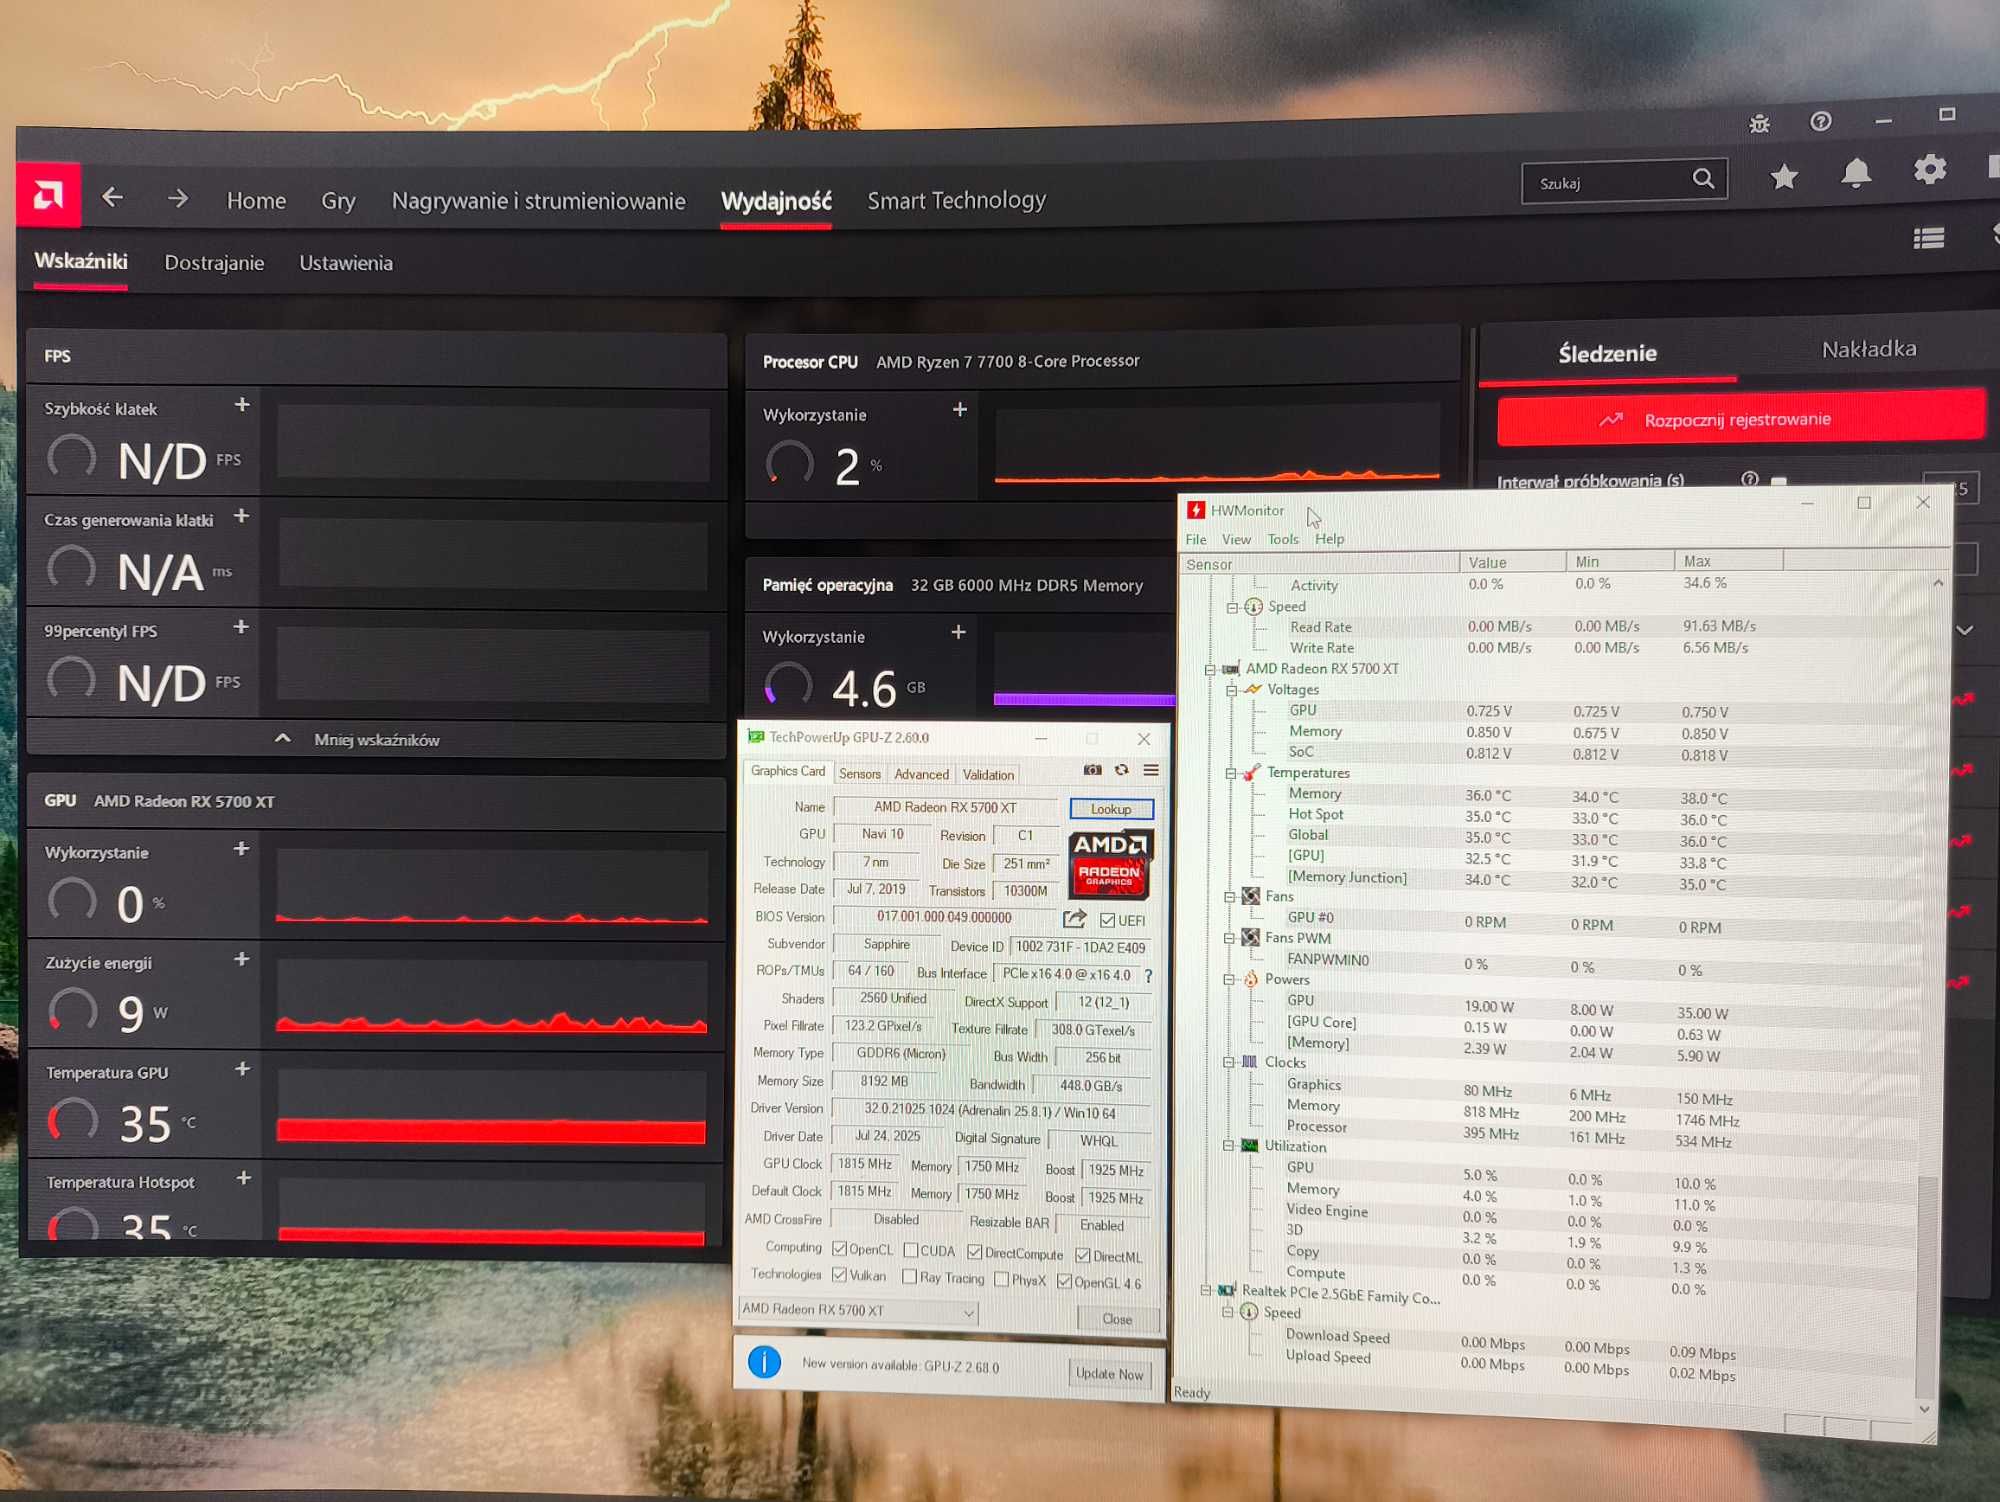The width and height of the screenshot is (2000, 1502).
Task: Click Bus Interface question mark in GPU-Z
Action: point(1148,976)
